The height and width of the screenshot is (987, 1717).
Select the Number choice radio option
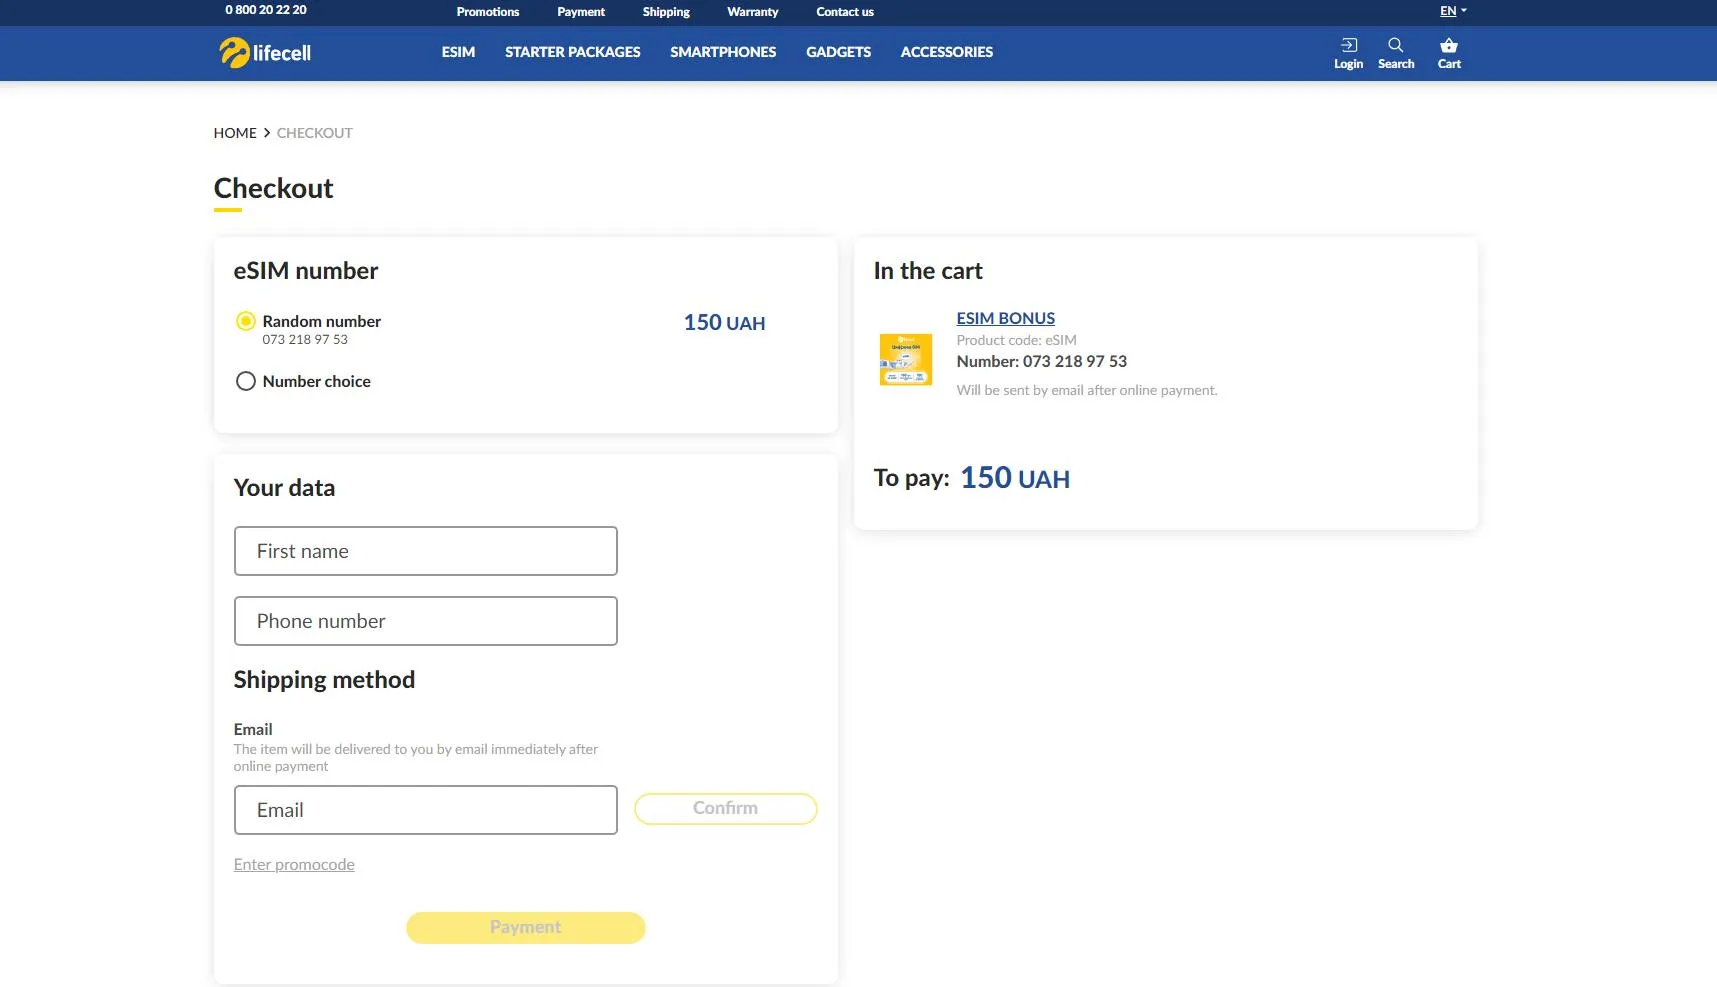(245, 381)
